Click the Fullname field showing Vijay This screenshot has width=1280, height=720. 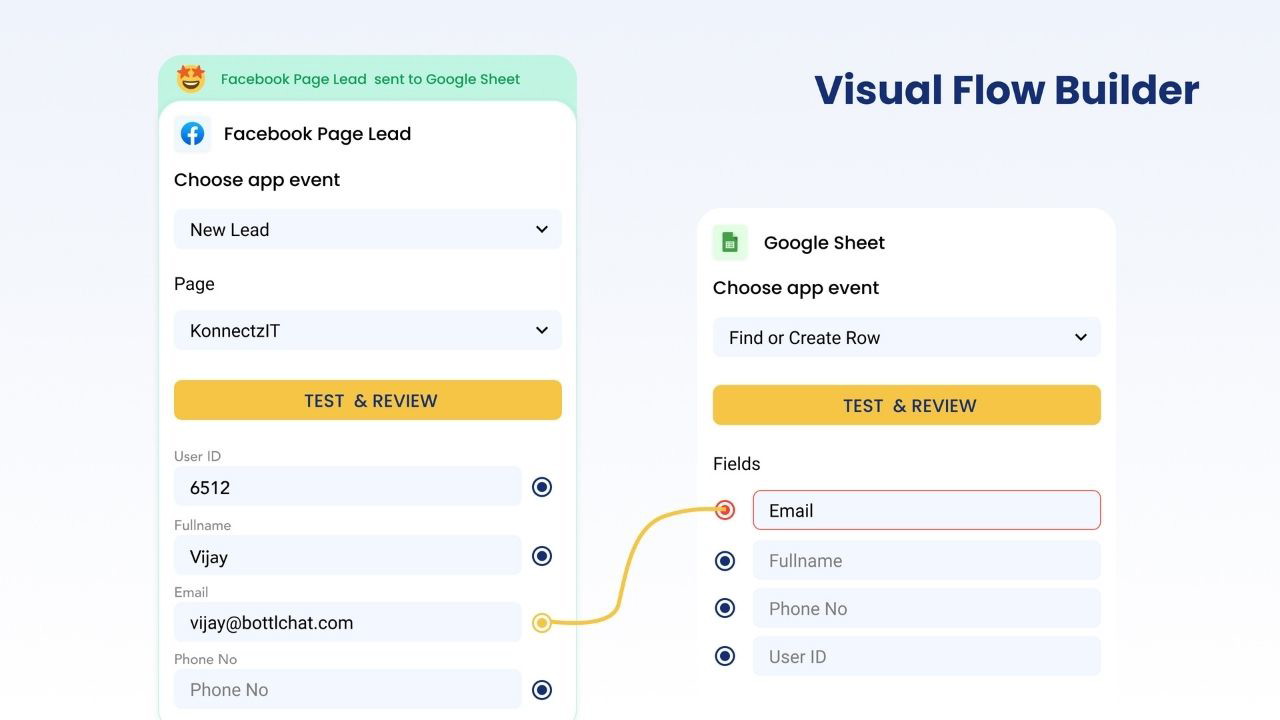pyautogui.click(x=348, y=555)
